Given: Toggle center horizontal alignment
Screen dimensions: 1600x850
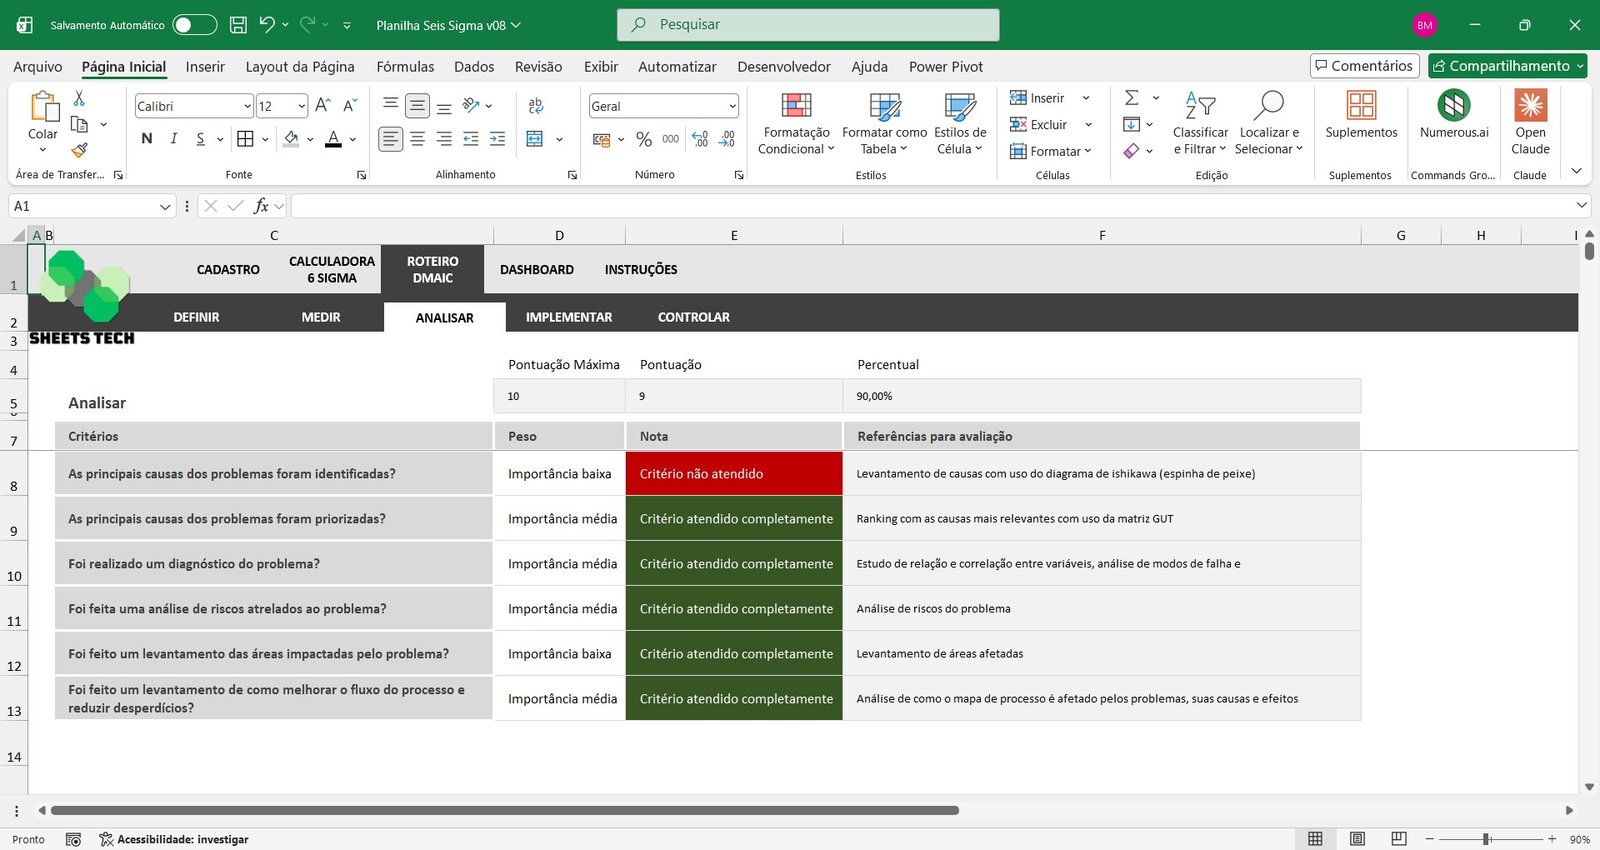Looking at the screenshot, I should tap(417, 139).
